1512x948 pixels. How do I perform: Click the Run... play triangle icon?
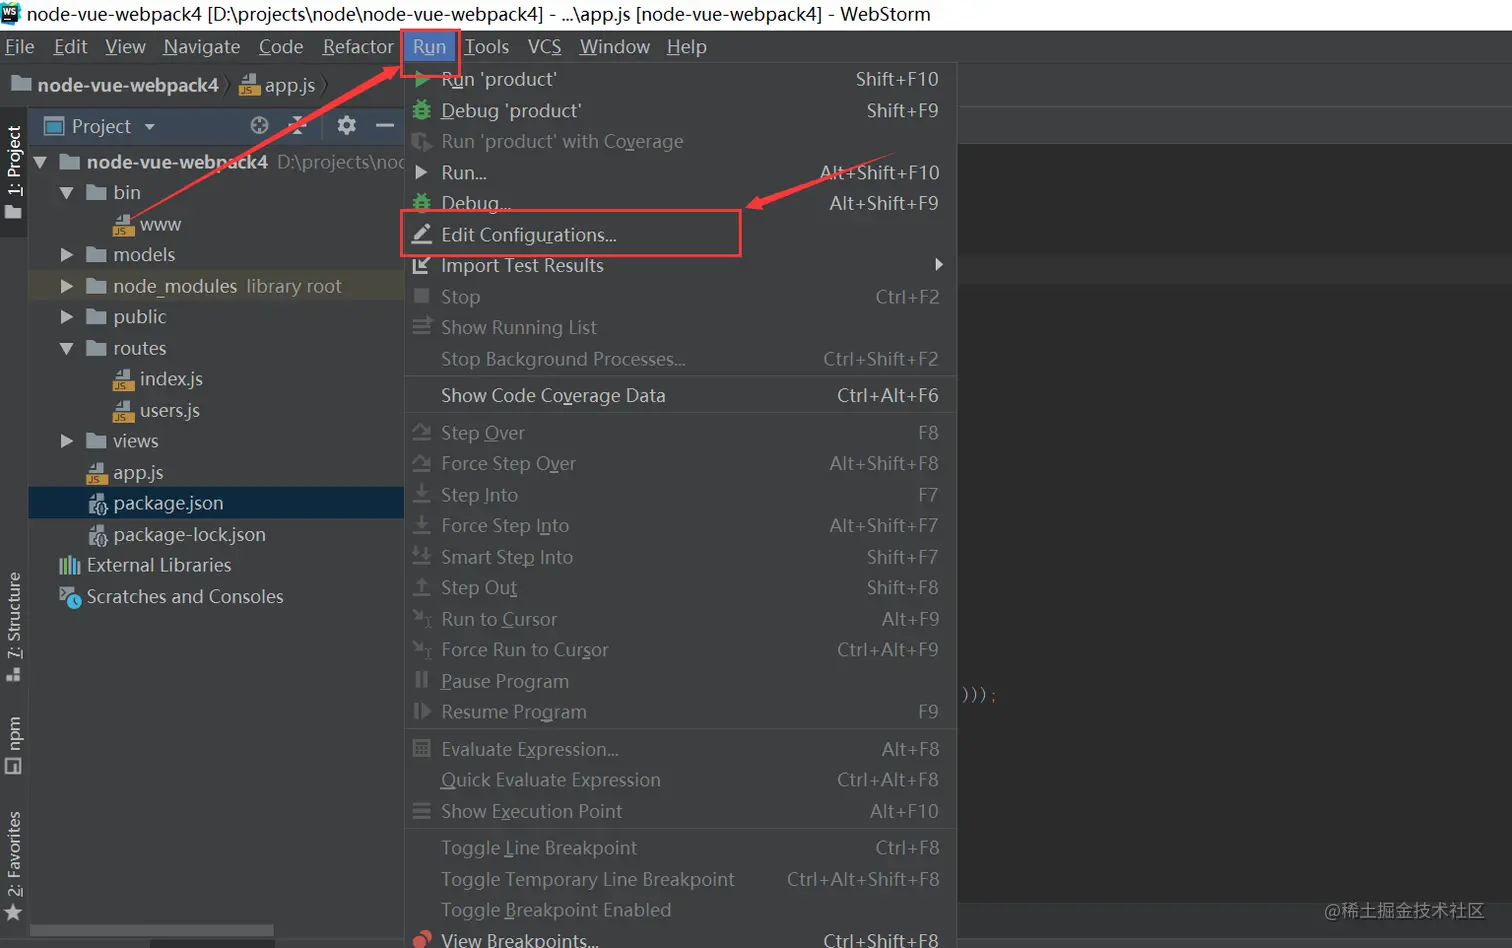[422, 172]
